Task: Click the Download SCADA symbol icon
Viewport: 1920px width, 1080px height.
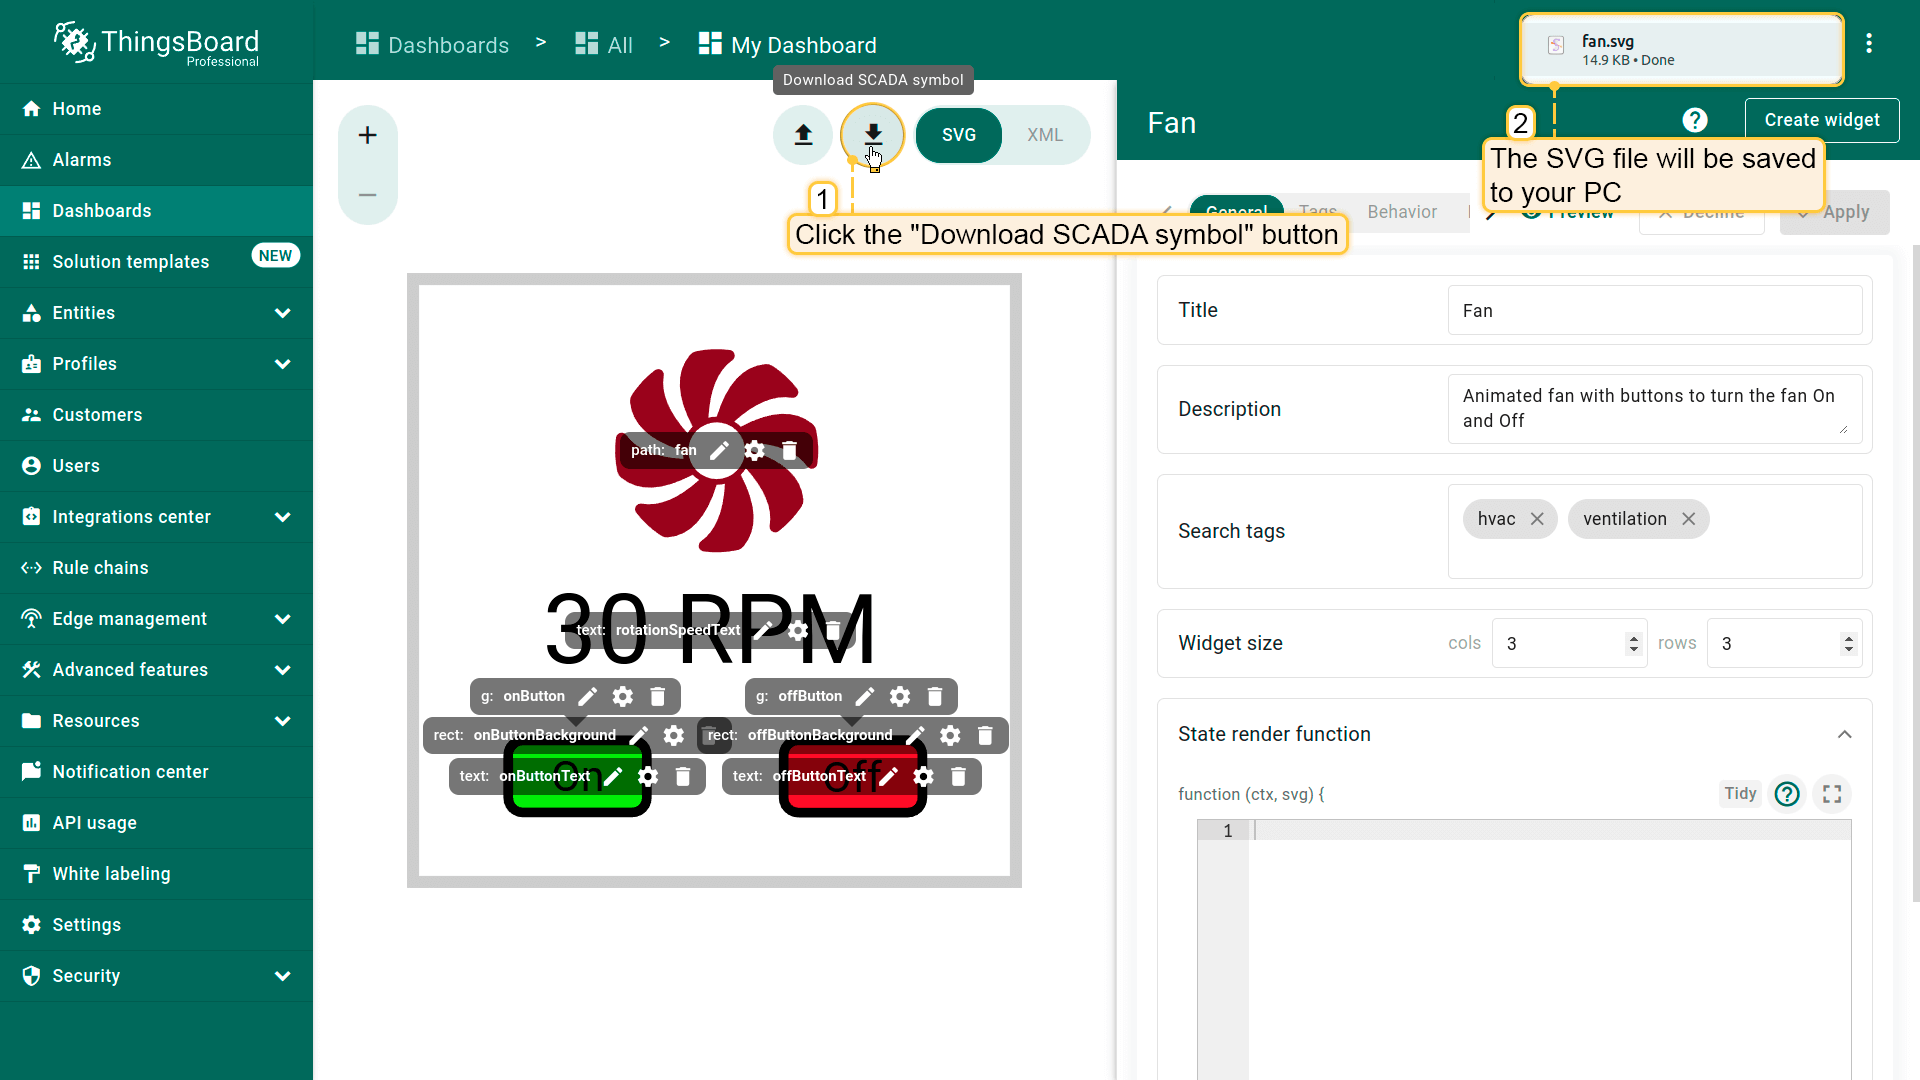Action: tap(872, 135)
